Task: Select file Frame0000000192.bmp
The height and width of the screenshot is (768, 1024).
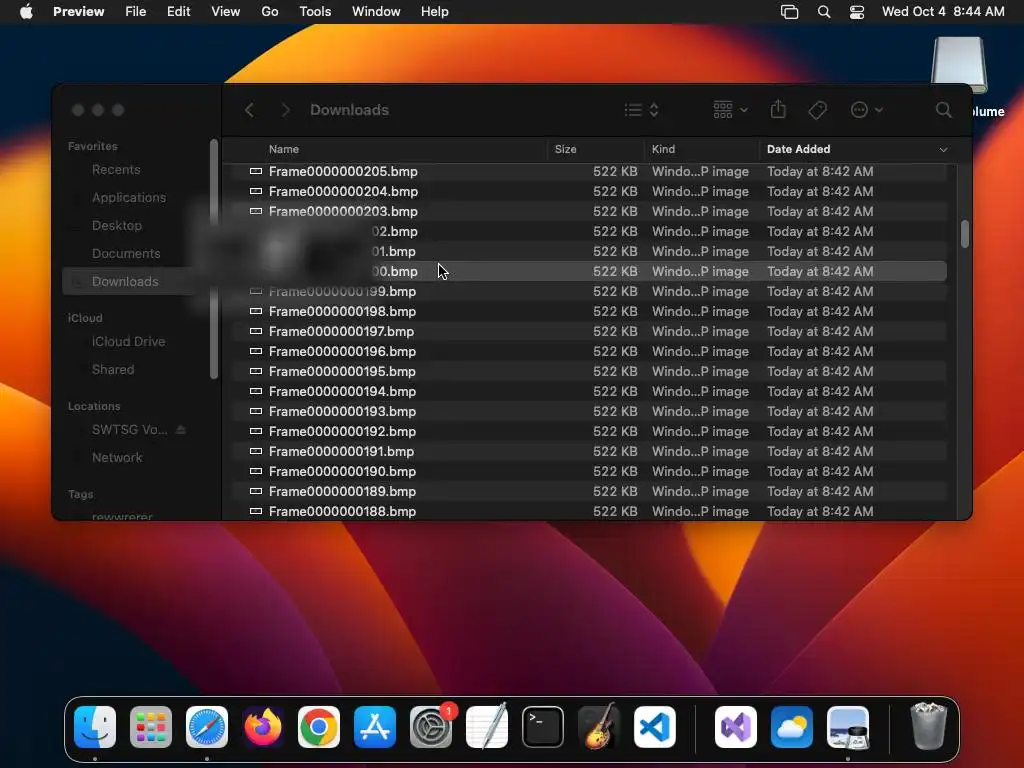Action: coord(588,432)
